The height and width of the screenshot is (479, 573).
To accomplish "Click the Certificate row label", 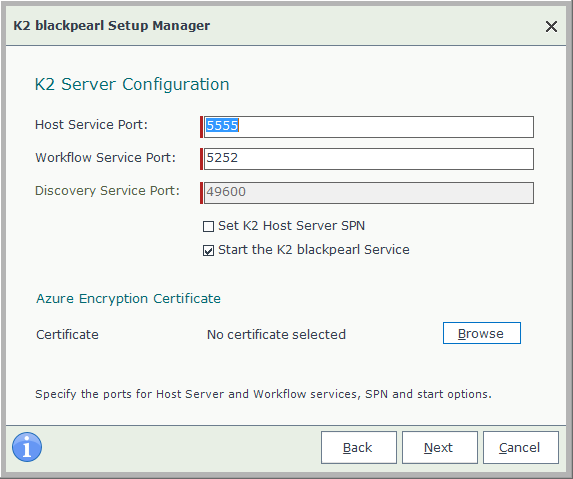I will pyautogui.click(x=67, y=334).
